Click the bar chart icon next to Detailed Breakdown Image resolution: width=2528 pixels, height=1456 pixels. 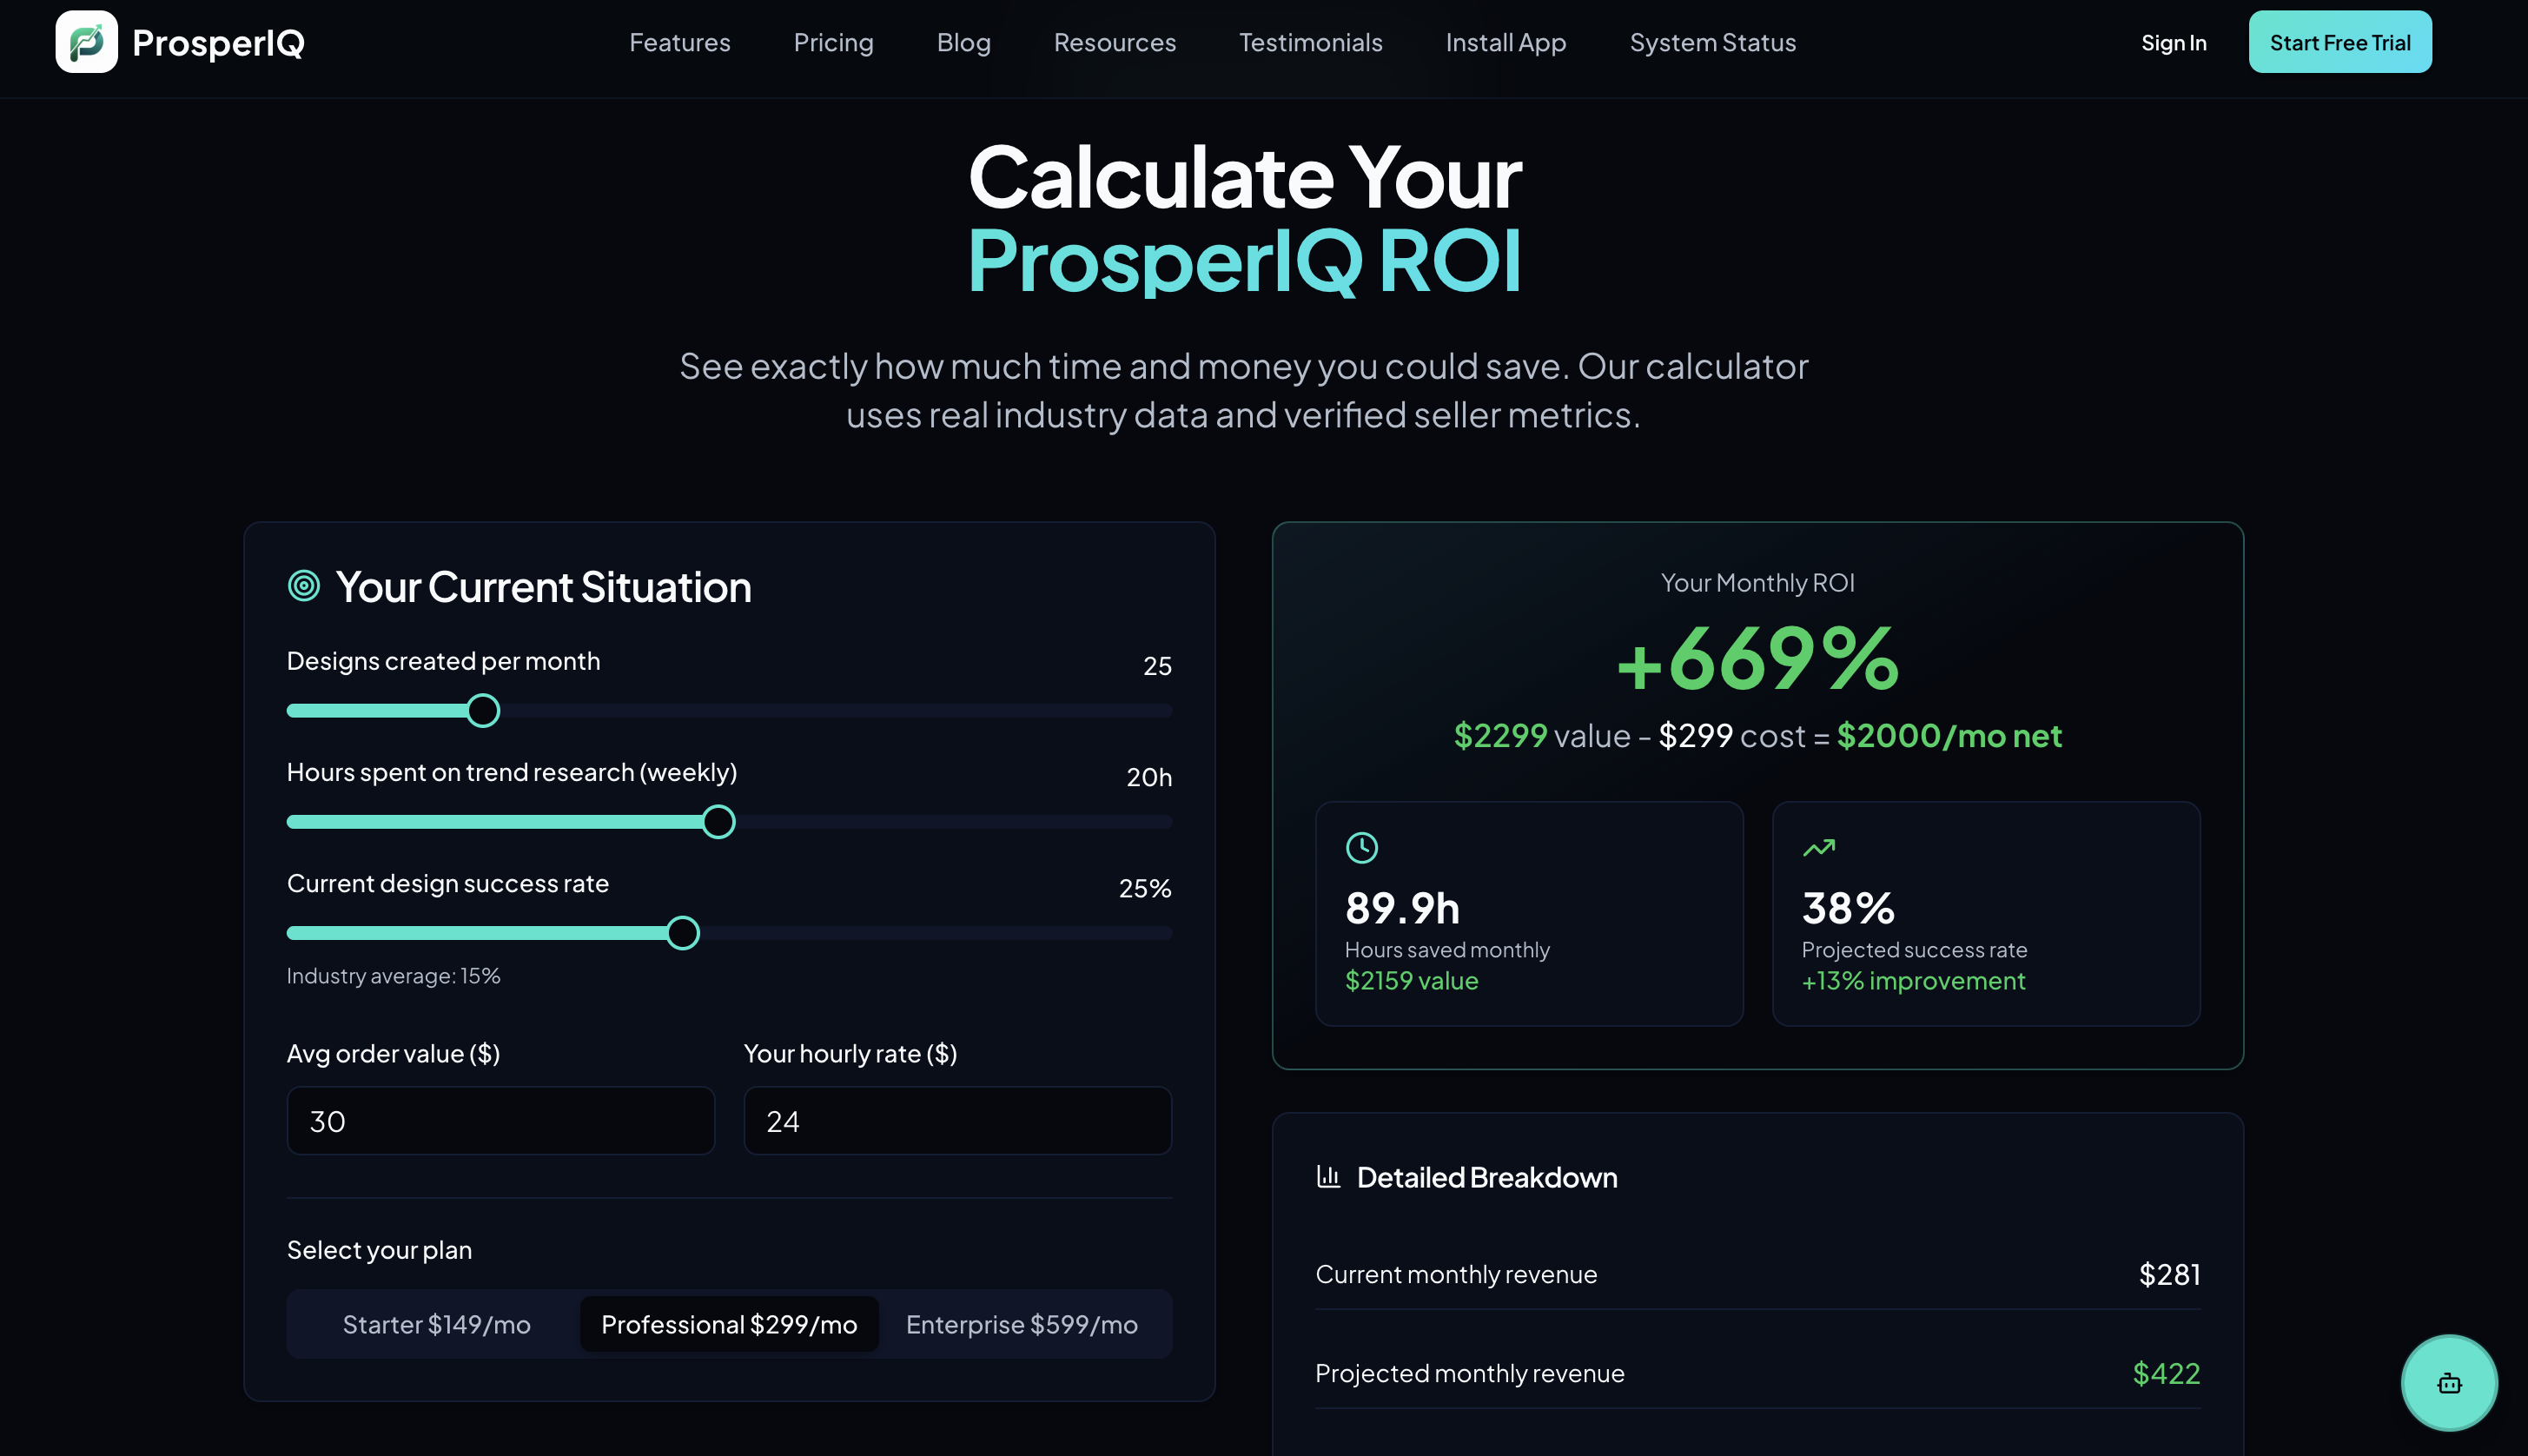click(1329, 1177)
